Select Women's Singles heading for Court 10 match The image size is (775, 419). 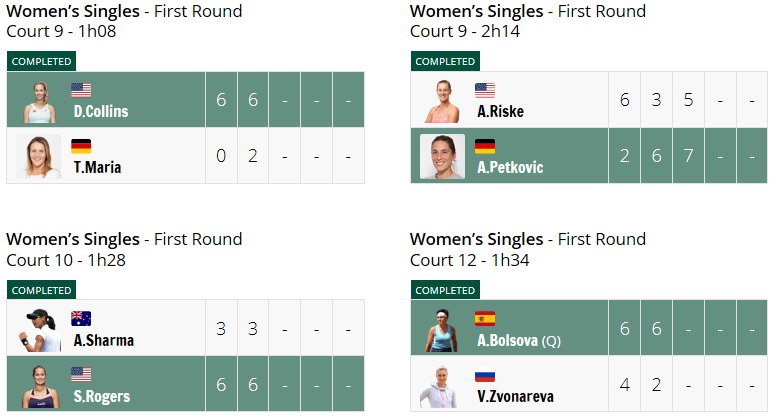coord(73,239)
